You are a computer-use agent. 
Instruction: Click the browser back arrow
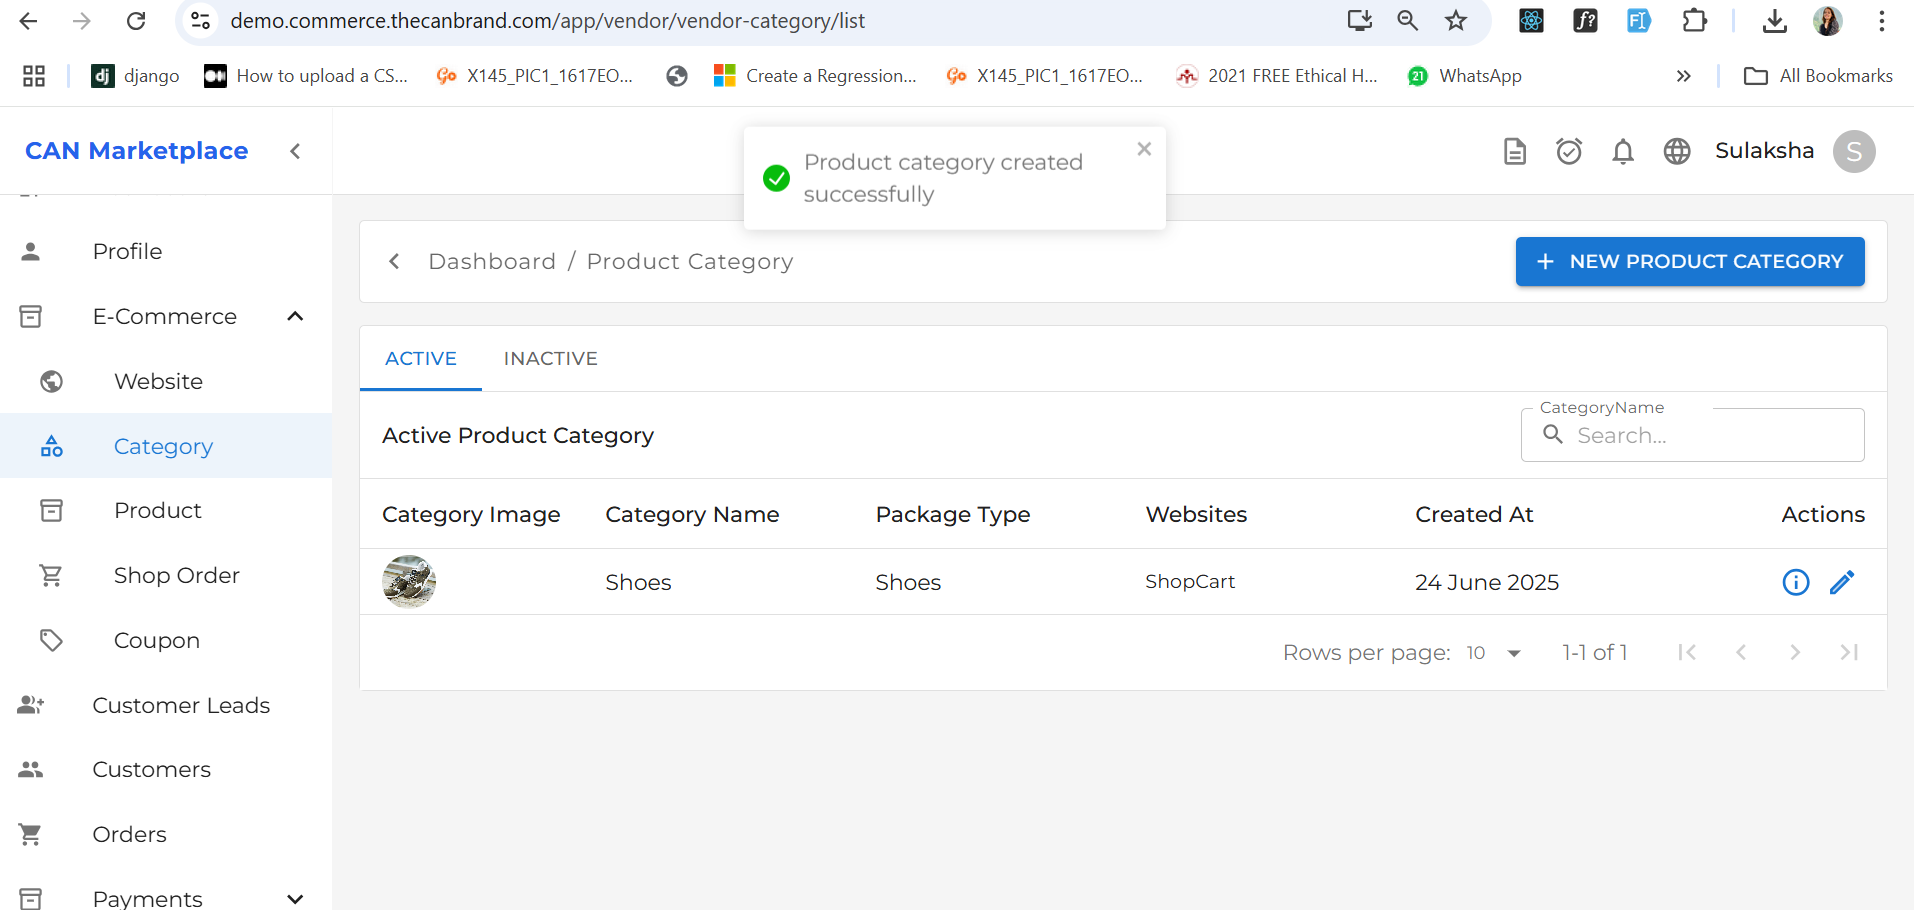(28, 21)
